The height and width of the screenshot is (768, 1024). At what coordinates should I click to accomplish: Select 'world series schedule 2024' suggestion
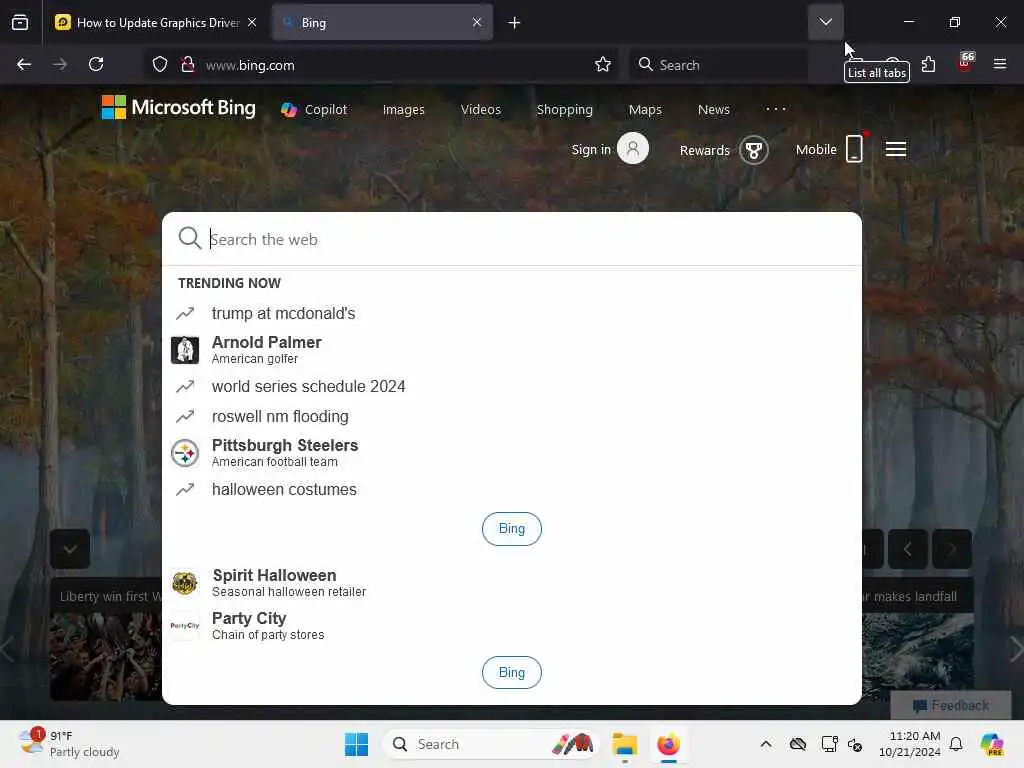[x=512, y=387]
